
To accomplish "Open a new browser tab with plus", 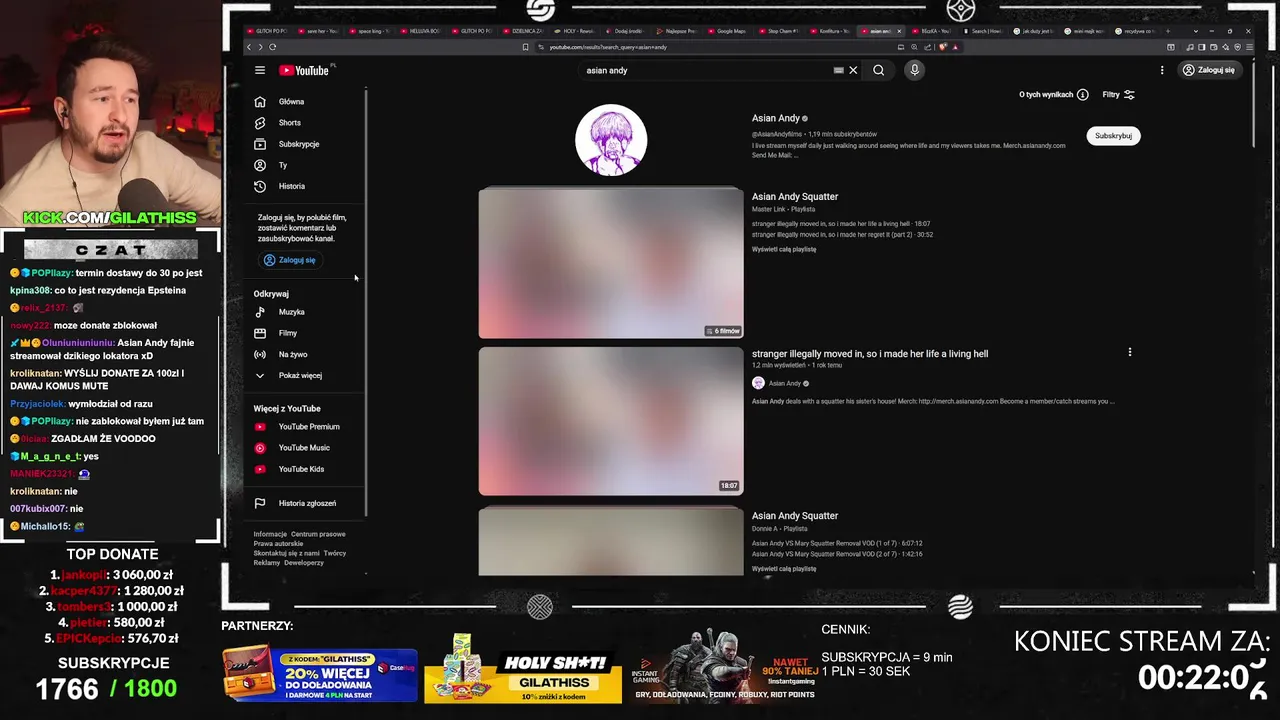I will [1168, 31].
